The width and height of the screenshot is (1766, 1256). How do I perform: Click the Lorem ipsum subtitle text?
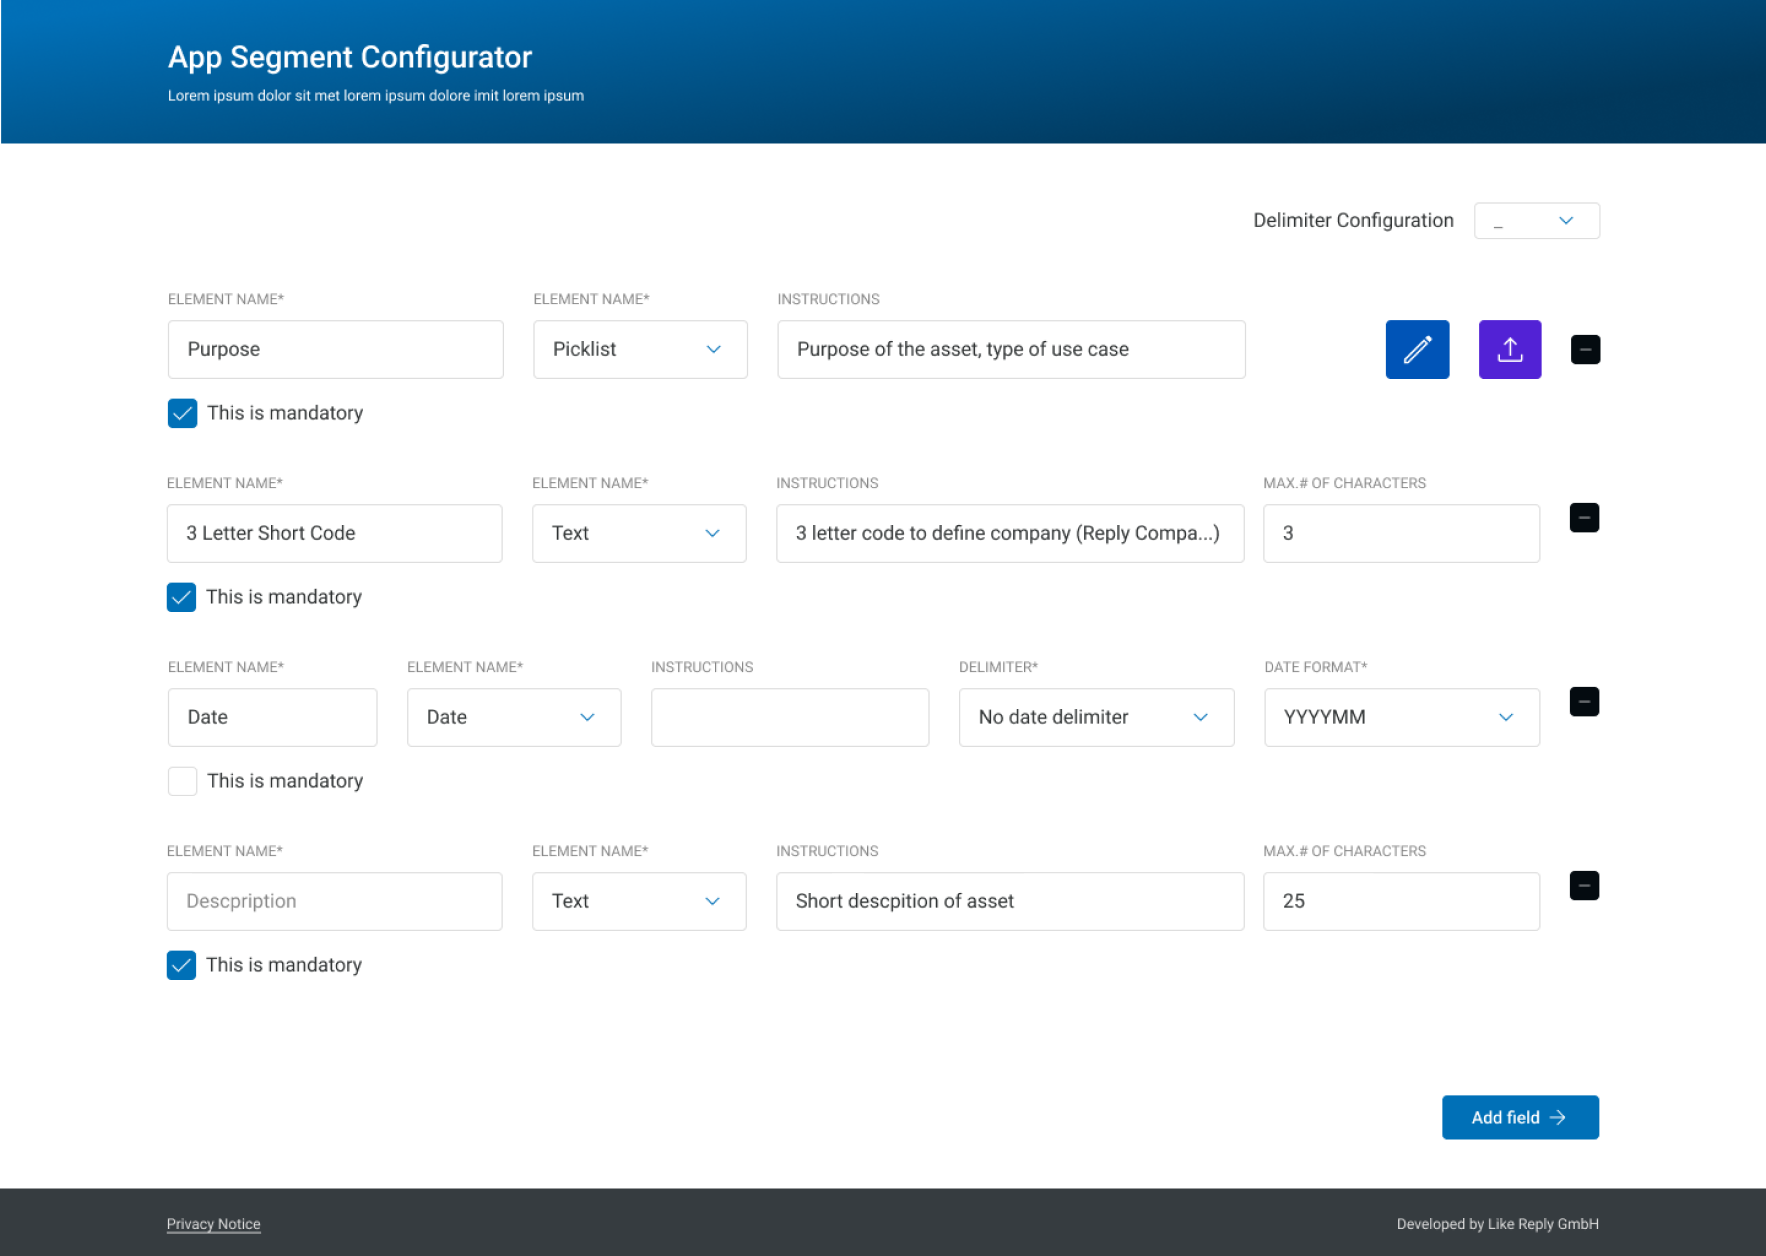(376, 96)
